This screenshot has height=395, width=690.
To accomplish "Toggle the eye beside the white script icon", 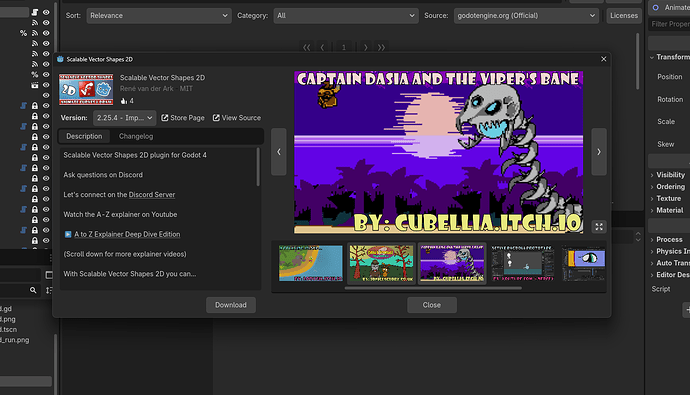I will [46, 12].
